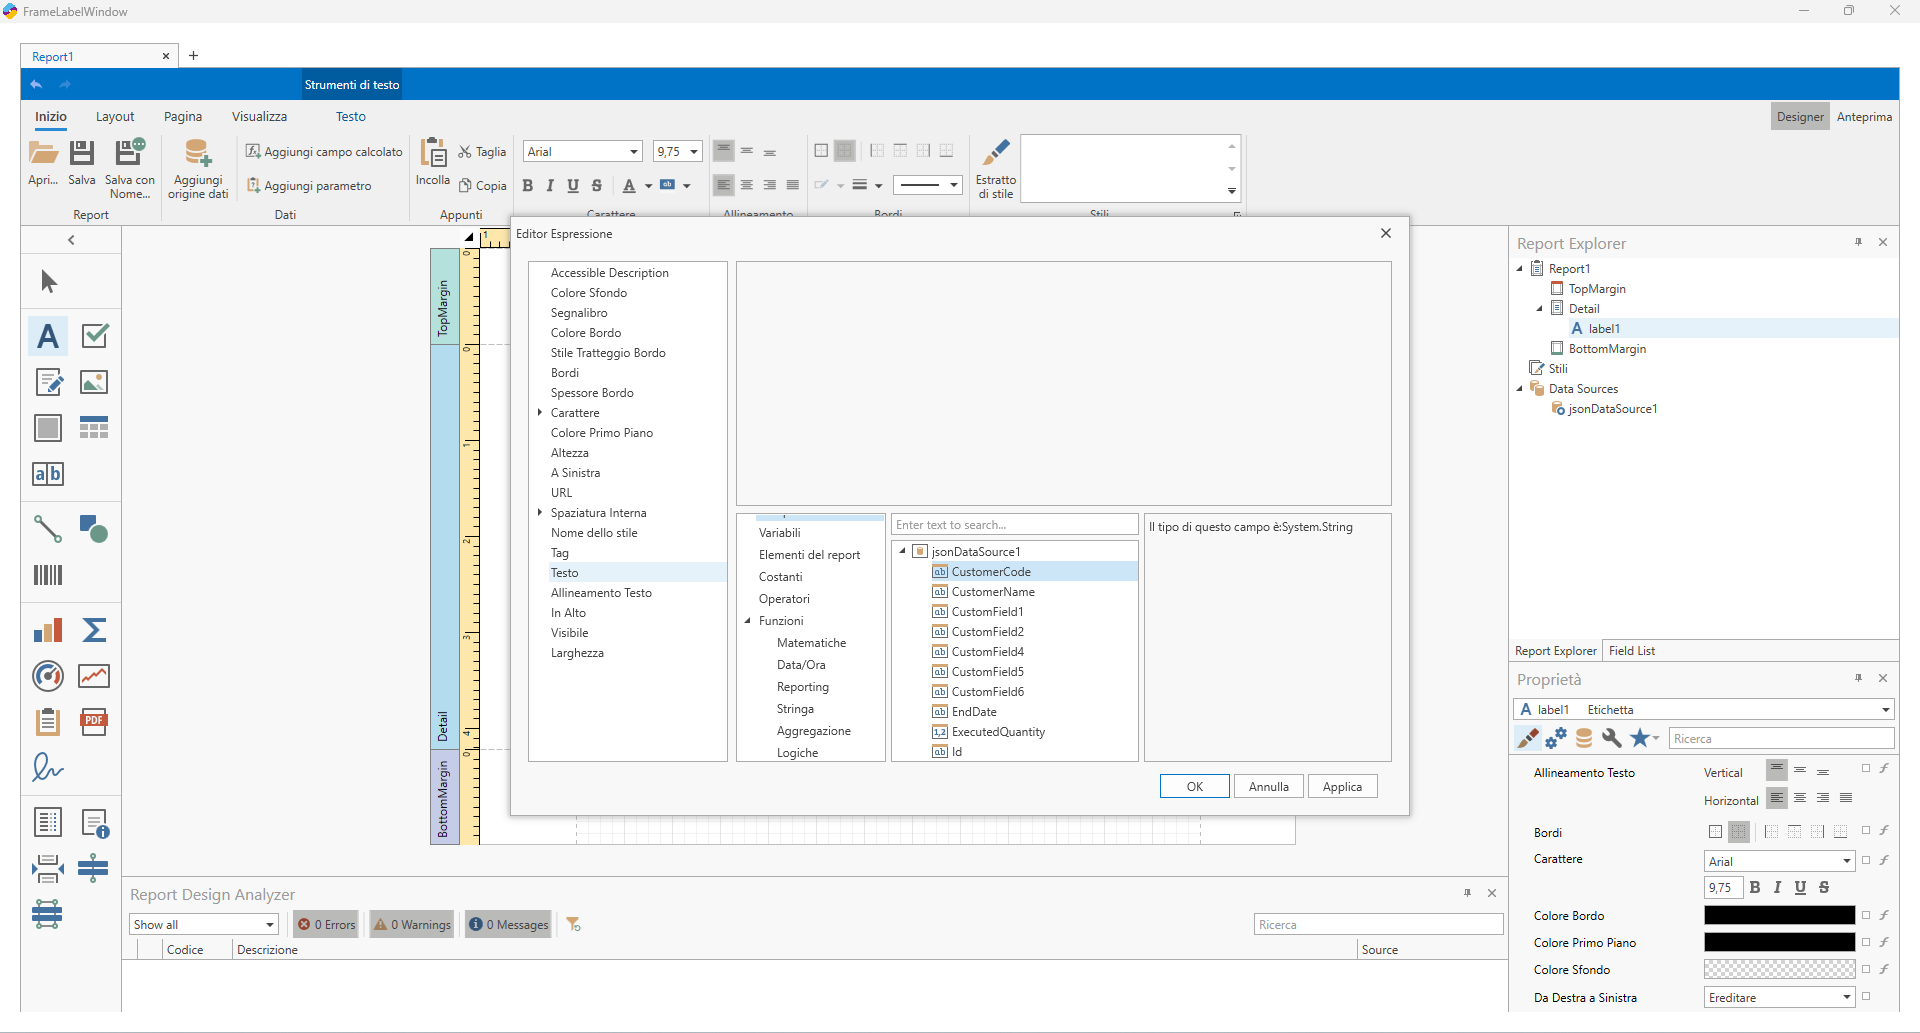Screen dimensions: 1920x1033
Task: Select the Aggregazione function category
Action: click(x=813, y=731)
